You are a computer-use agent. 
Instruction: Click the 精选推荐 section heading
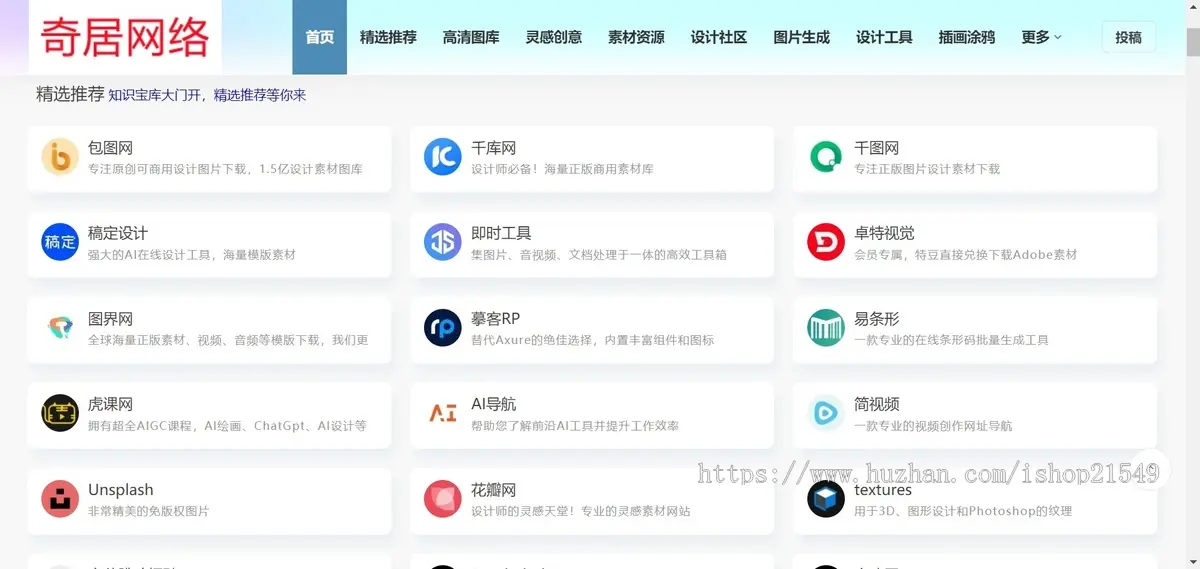pos(70,94)
